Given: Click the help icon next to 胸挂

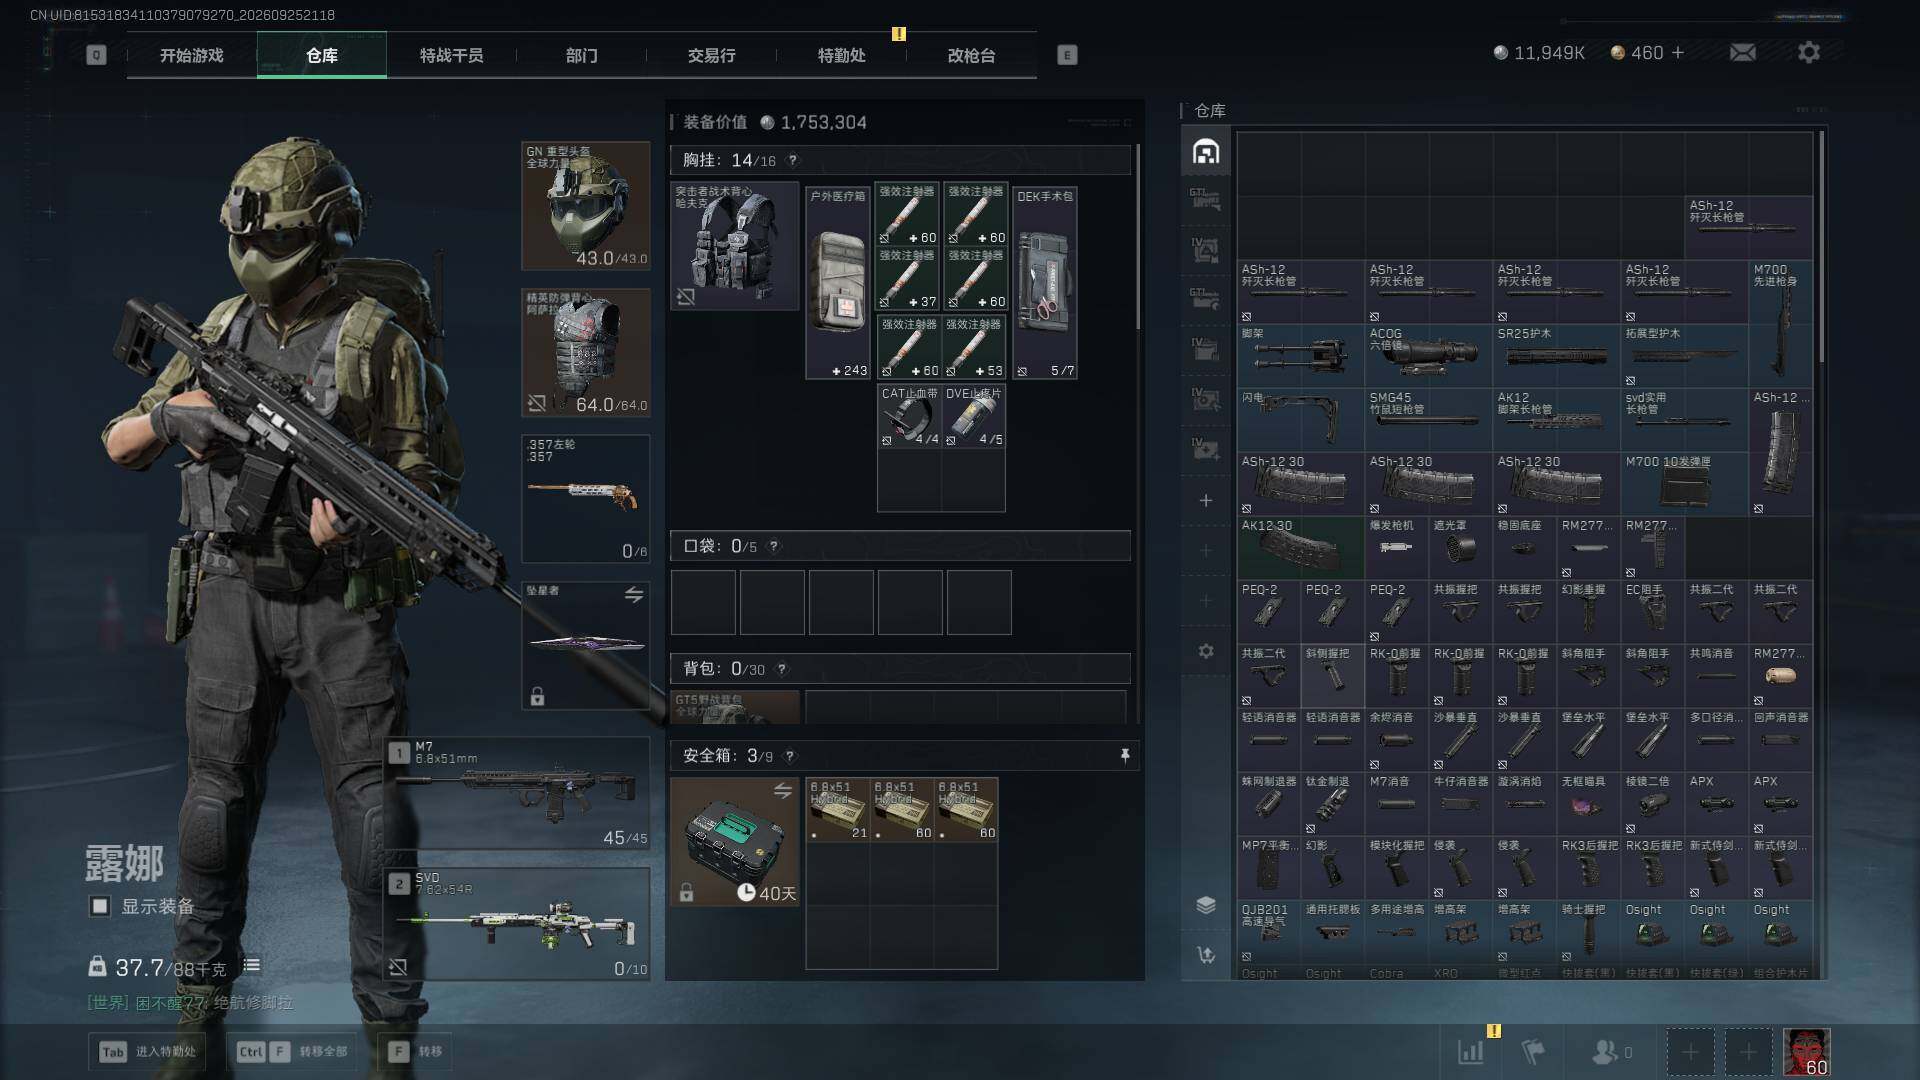Looking at the screenshot, I should pos(793,160).
